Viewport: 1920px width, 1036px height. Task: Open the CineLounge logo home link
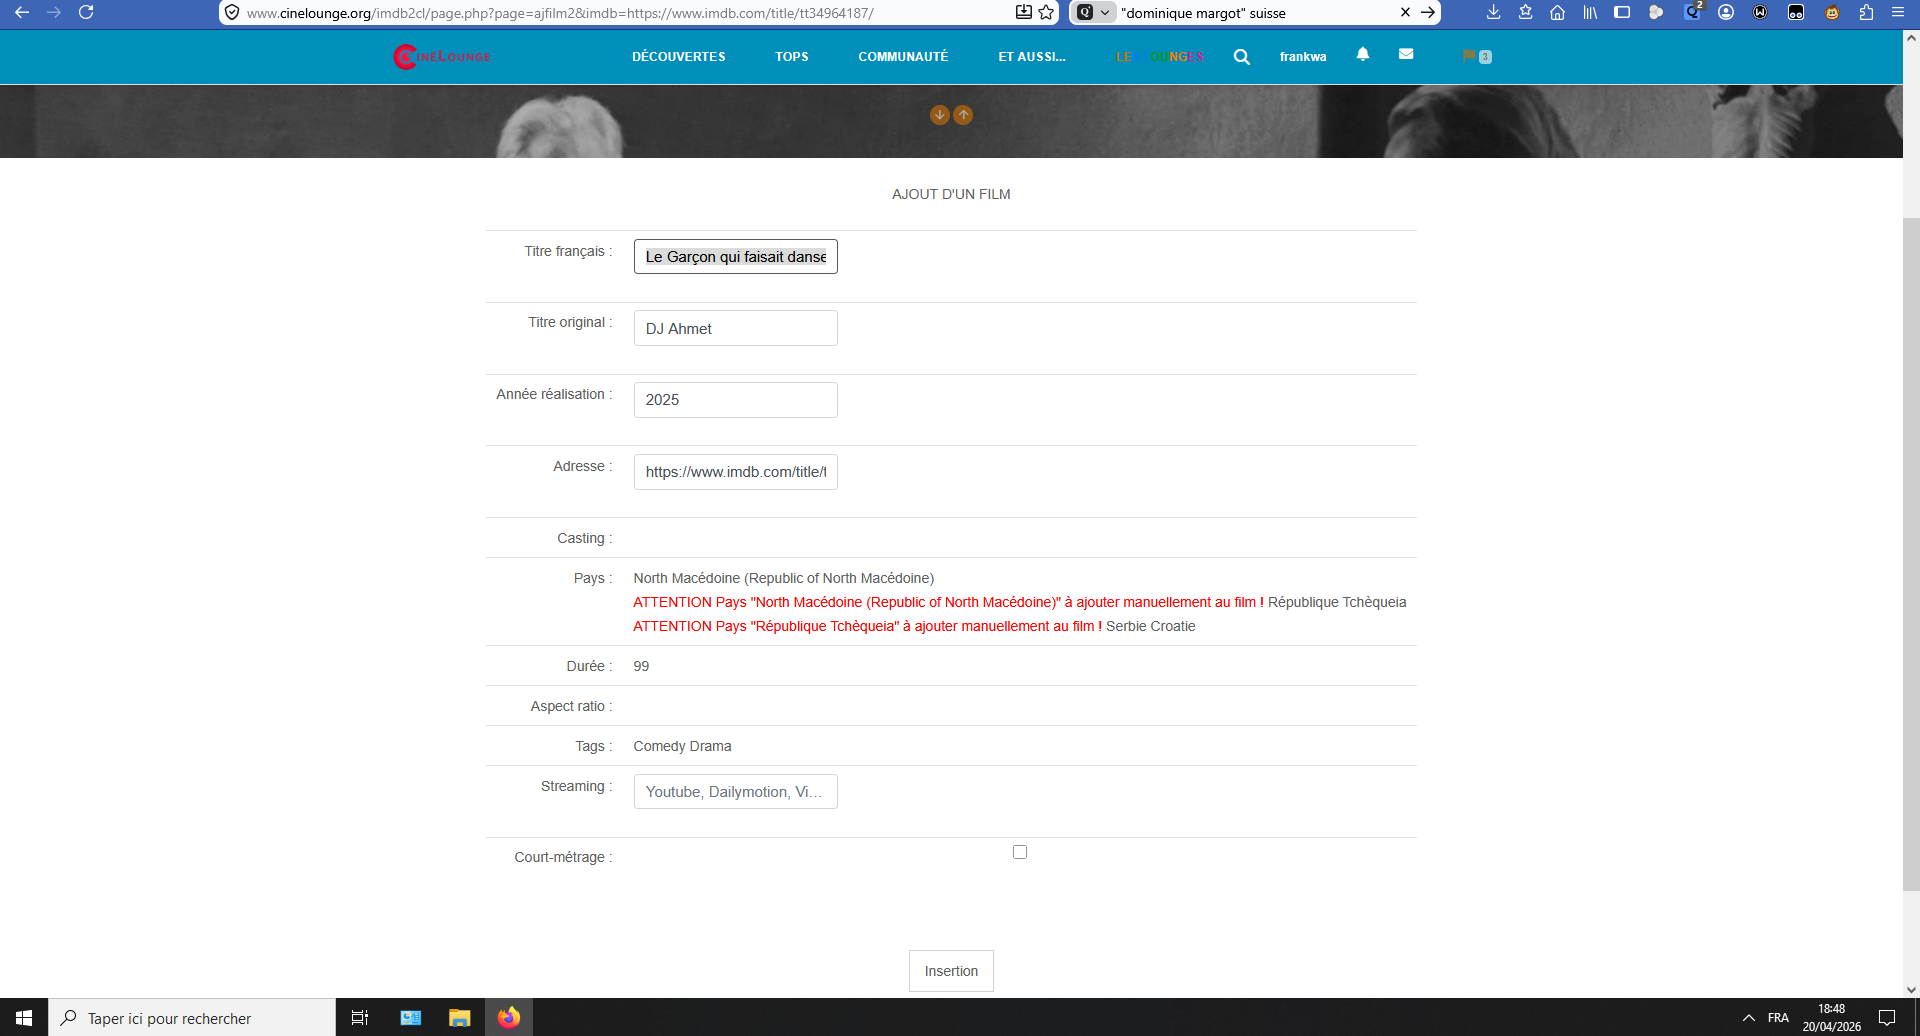[x=442, y=57]
